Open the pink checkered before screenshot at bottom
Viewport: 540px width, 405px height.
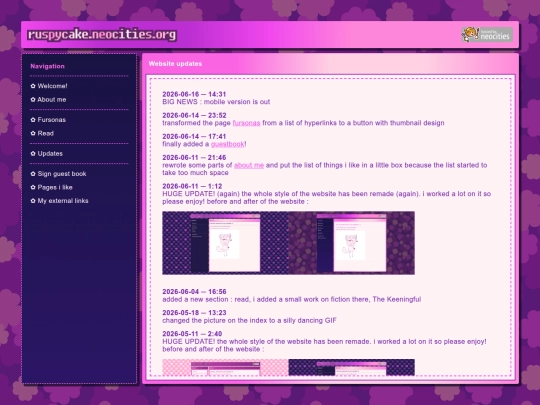[225, 367]
